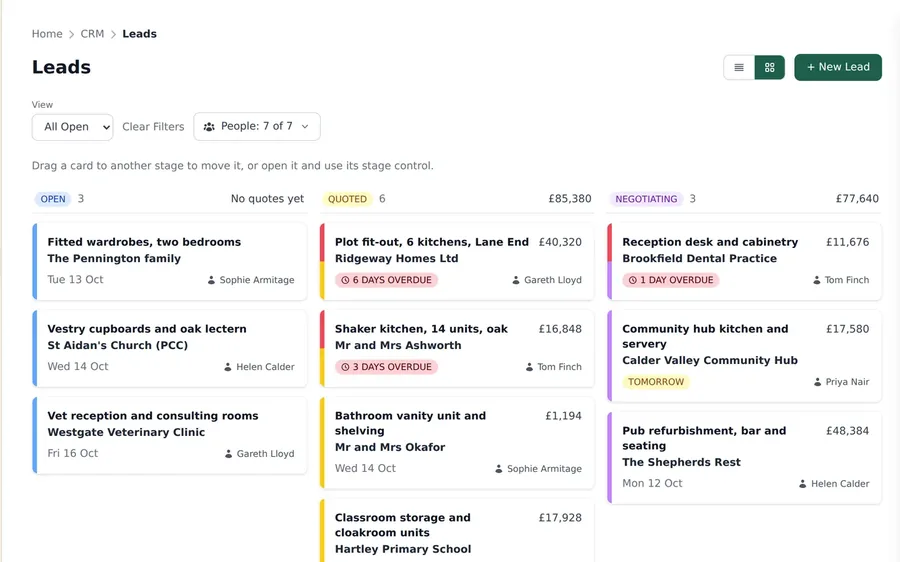The height and width of the screenshot is (562, 900).
Task: Click person icon beside Sophie Armitage on Okafor card
Action: [x=499, y=469]
